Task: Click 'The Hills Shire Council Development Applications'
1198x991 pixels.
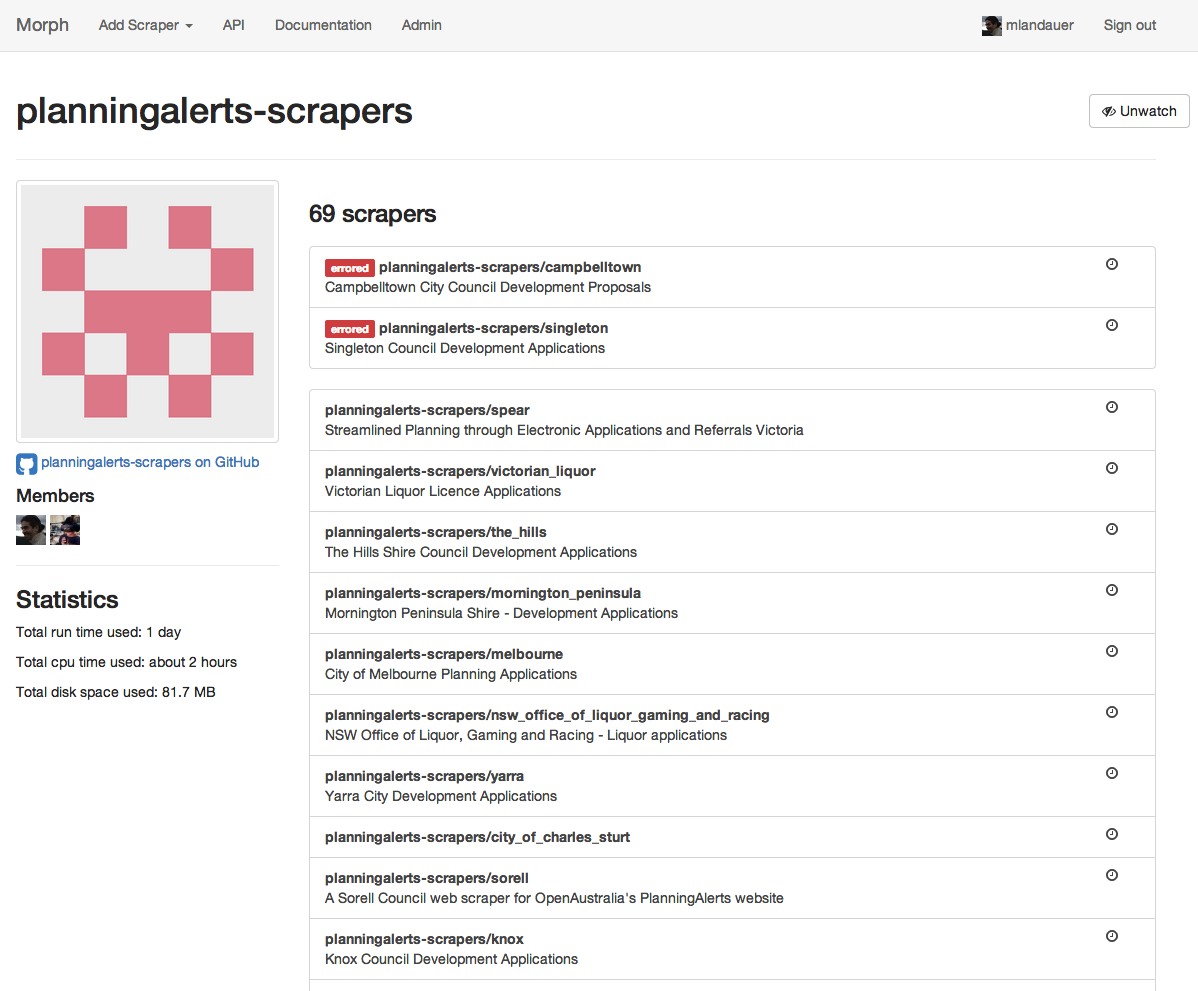Action: 481,552
